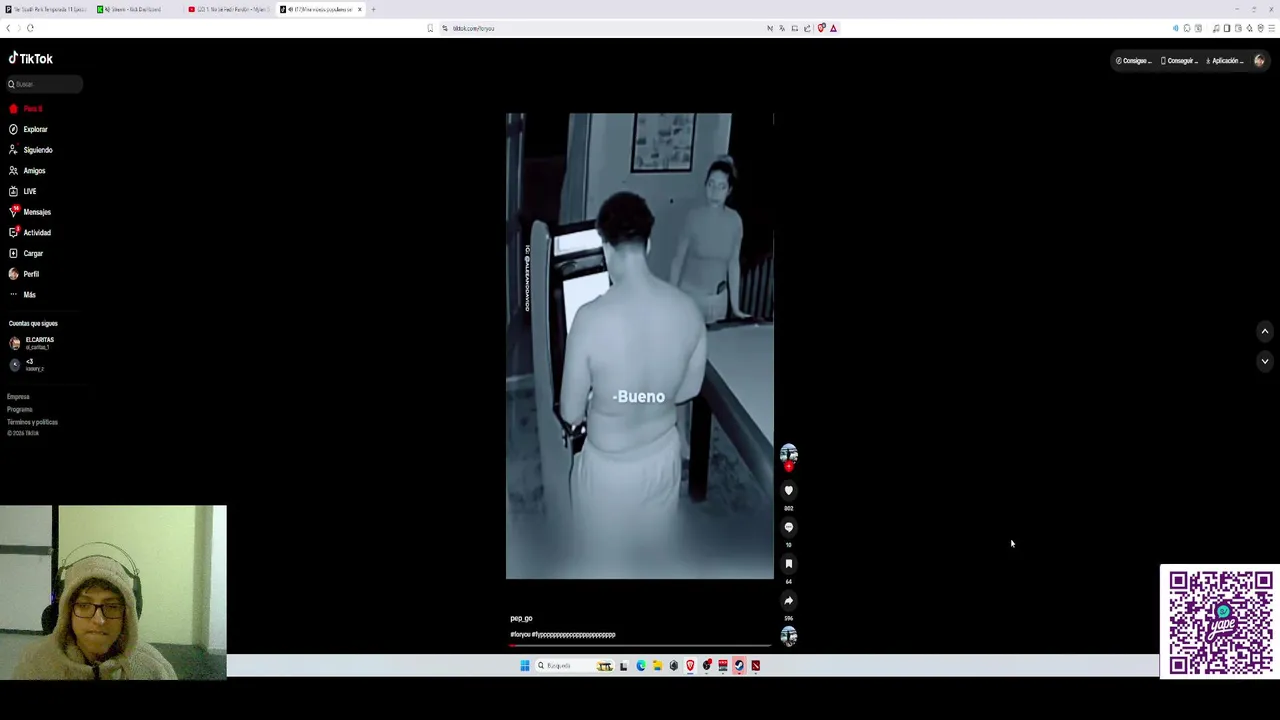Open Microsoft Edge from taskbar

click(x=641, y=666)
